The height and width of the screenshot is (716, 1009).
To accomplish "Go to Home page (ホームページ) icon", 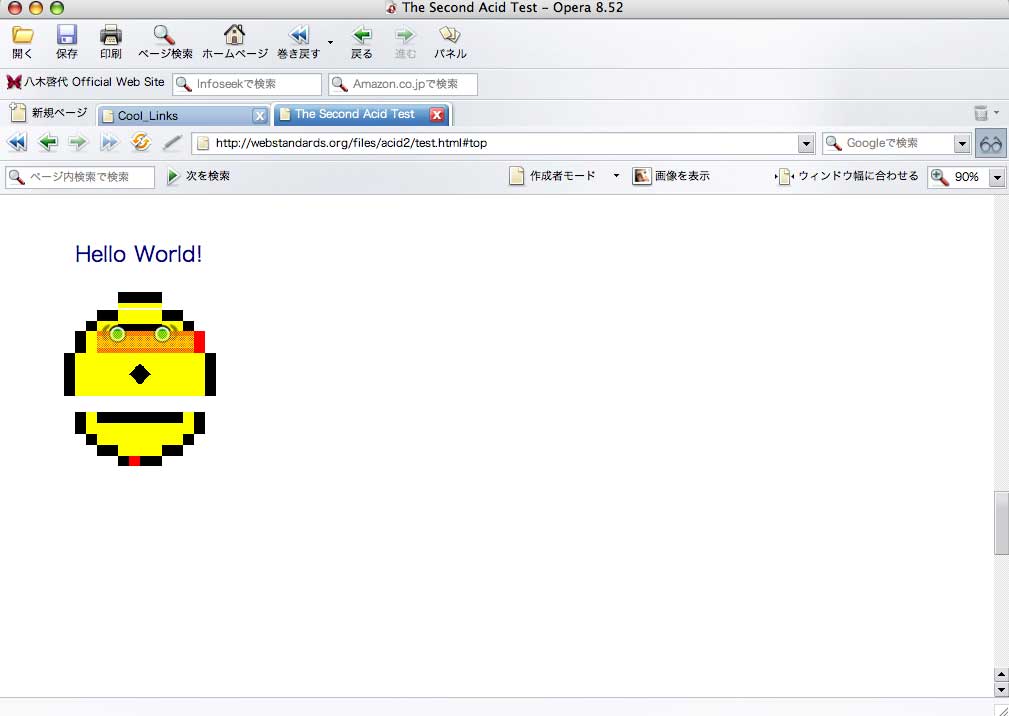I will tap(234, 35).
